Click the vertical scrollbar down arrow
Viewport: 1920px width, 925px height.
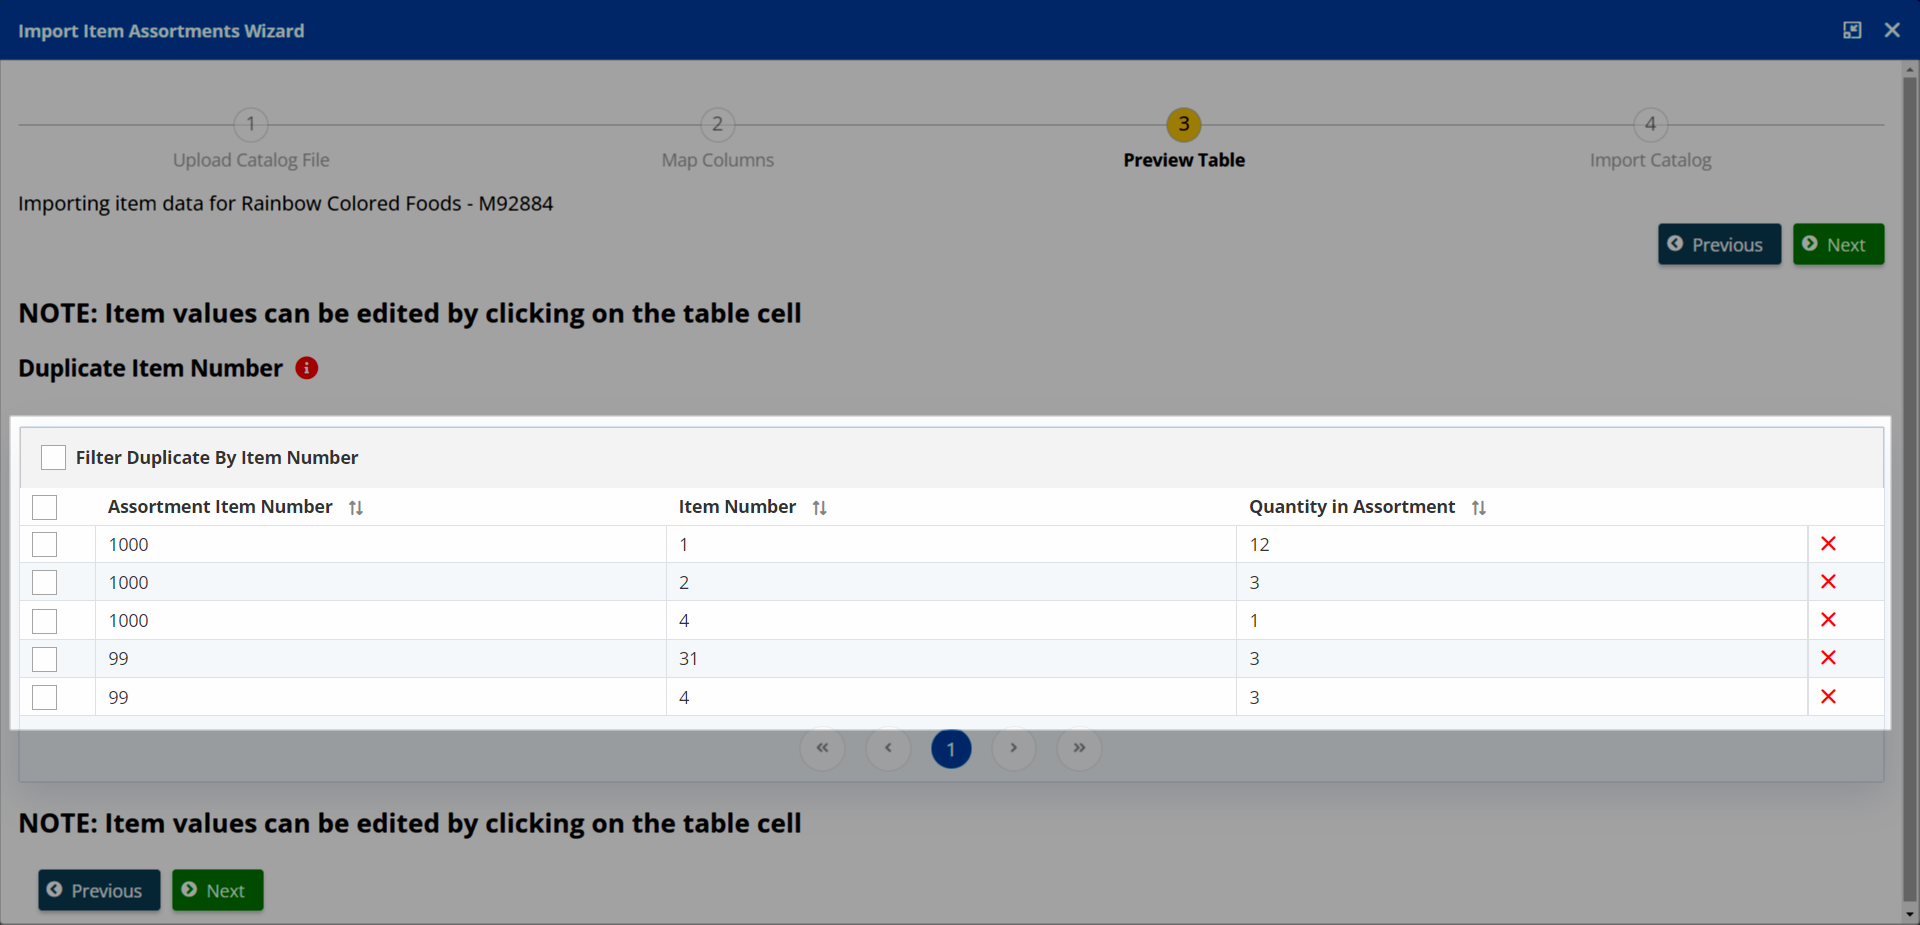pos(1909,914)
